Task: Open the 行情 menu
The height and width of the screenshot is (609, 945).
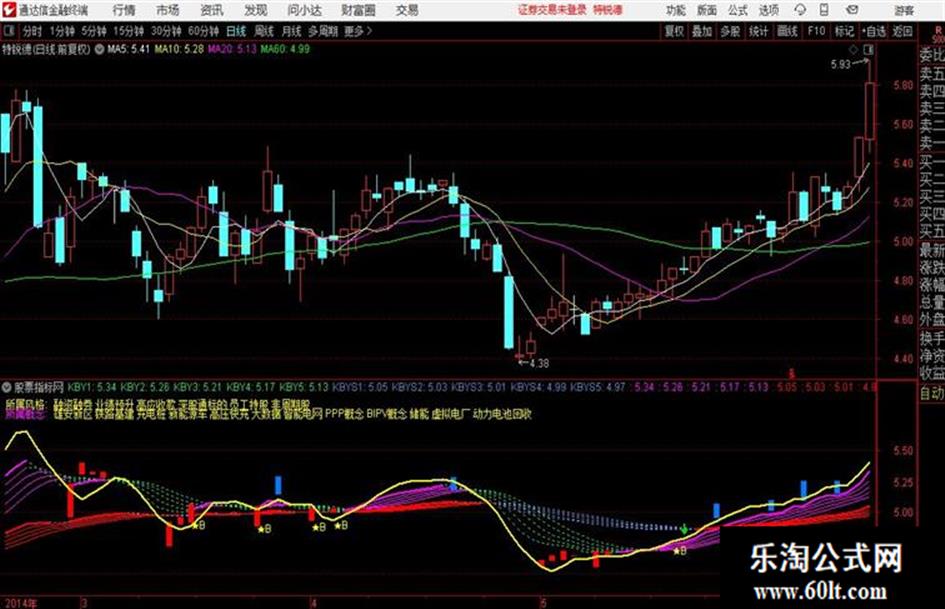Action: pyautogui.click(x=124, y=10)
